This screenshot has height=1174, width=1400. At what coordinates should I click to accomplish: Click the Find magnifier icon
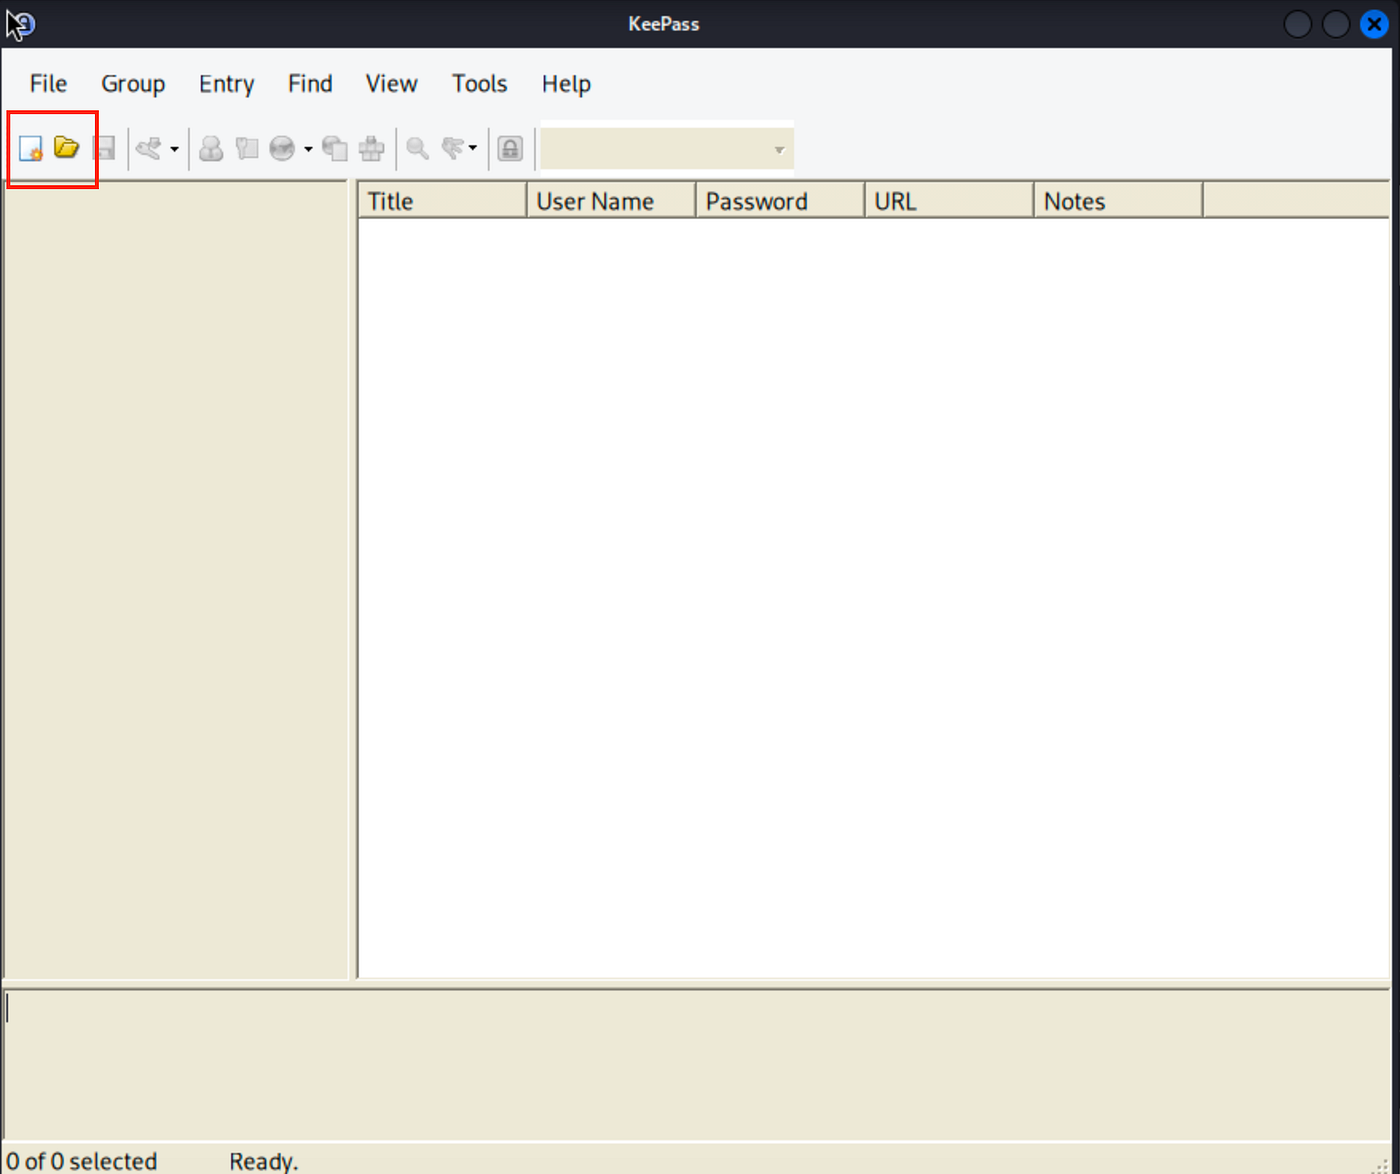pyautogui.click(x=418, y=149)
